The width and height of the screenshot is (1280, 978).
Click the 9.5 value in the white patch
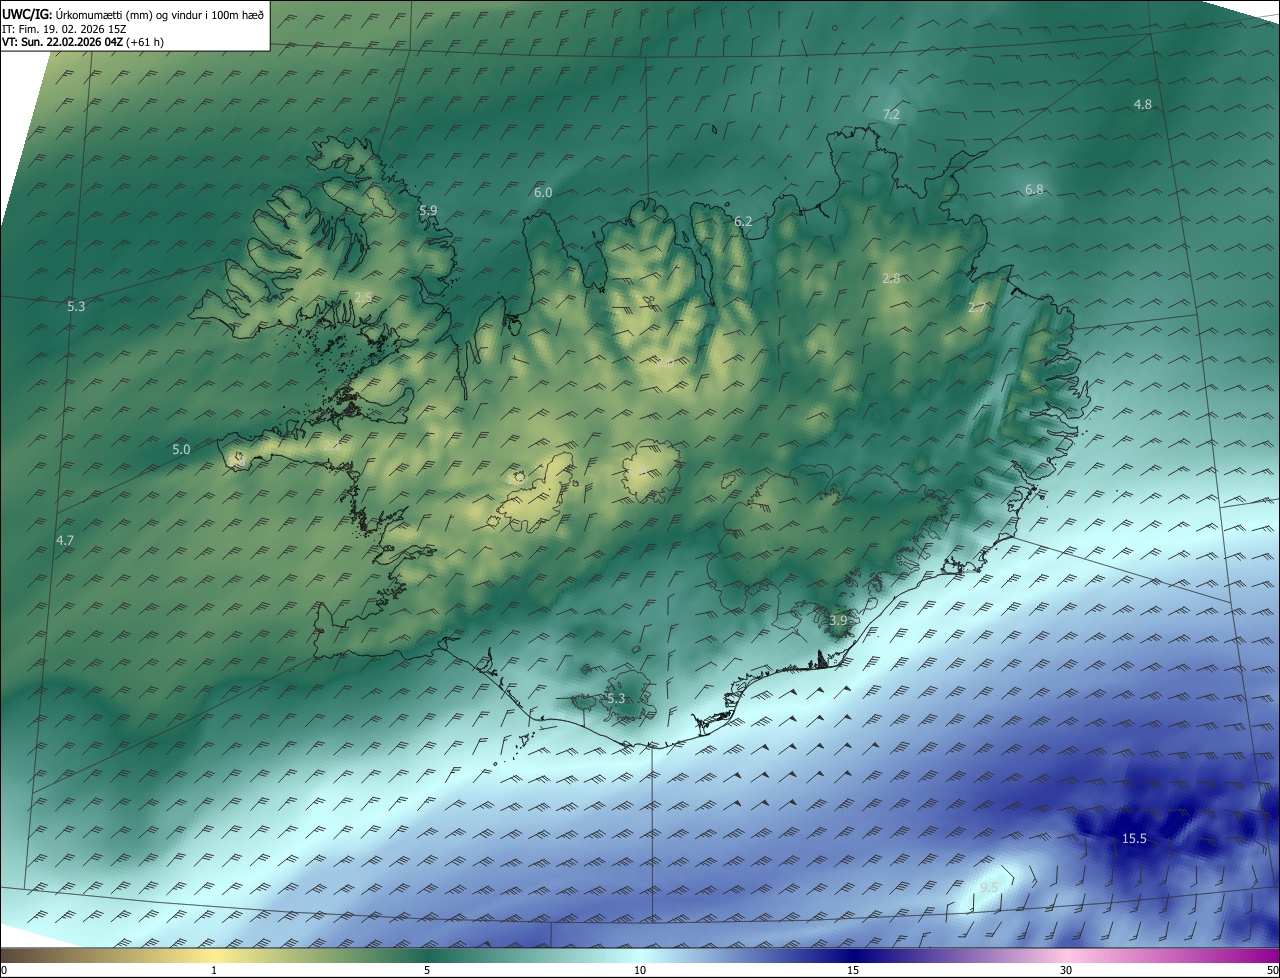click(x=989, y=888)
